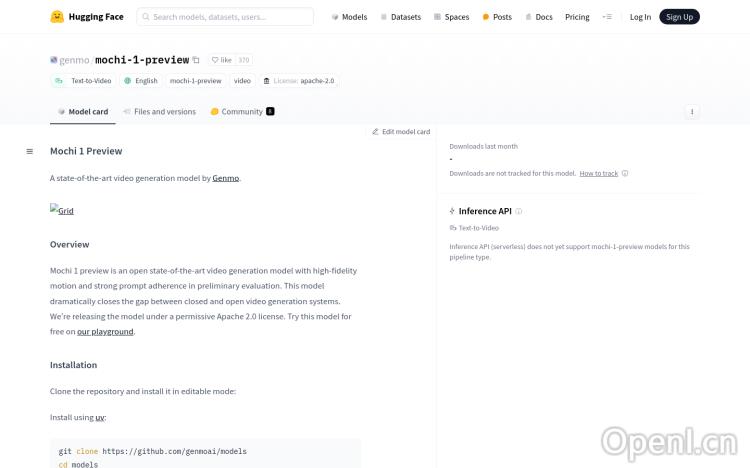
Task: Click the apache-2.0 license tag
Action: (299, 81)
